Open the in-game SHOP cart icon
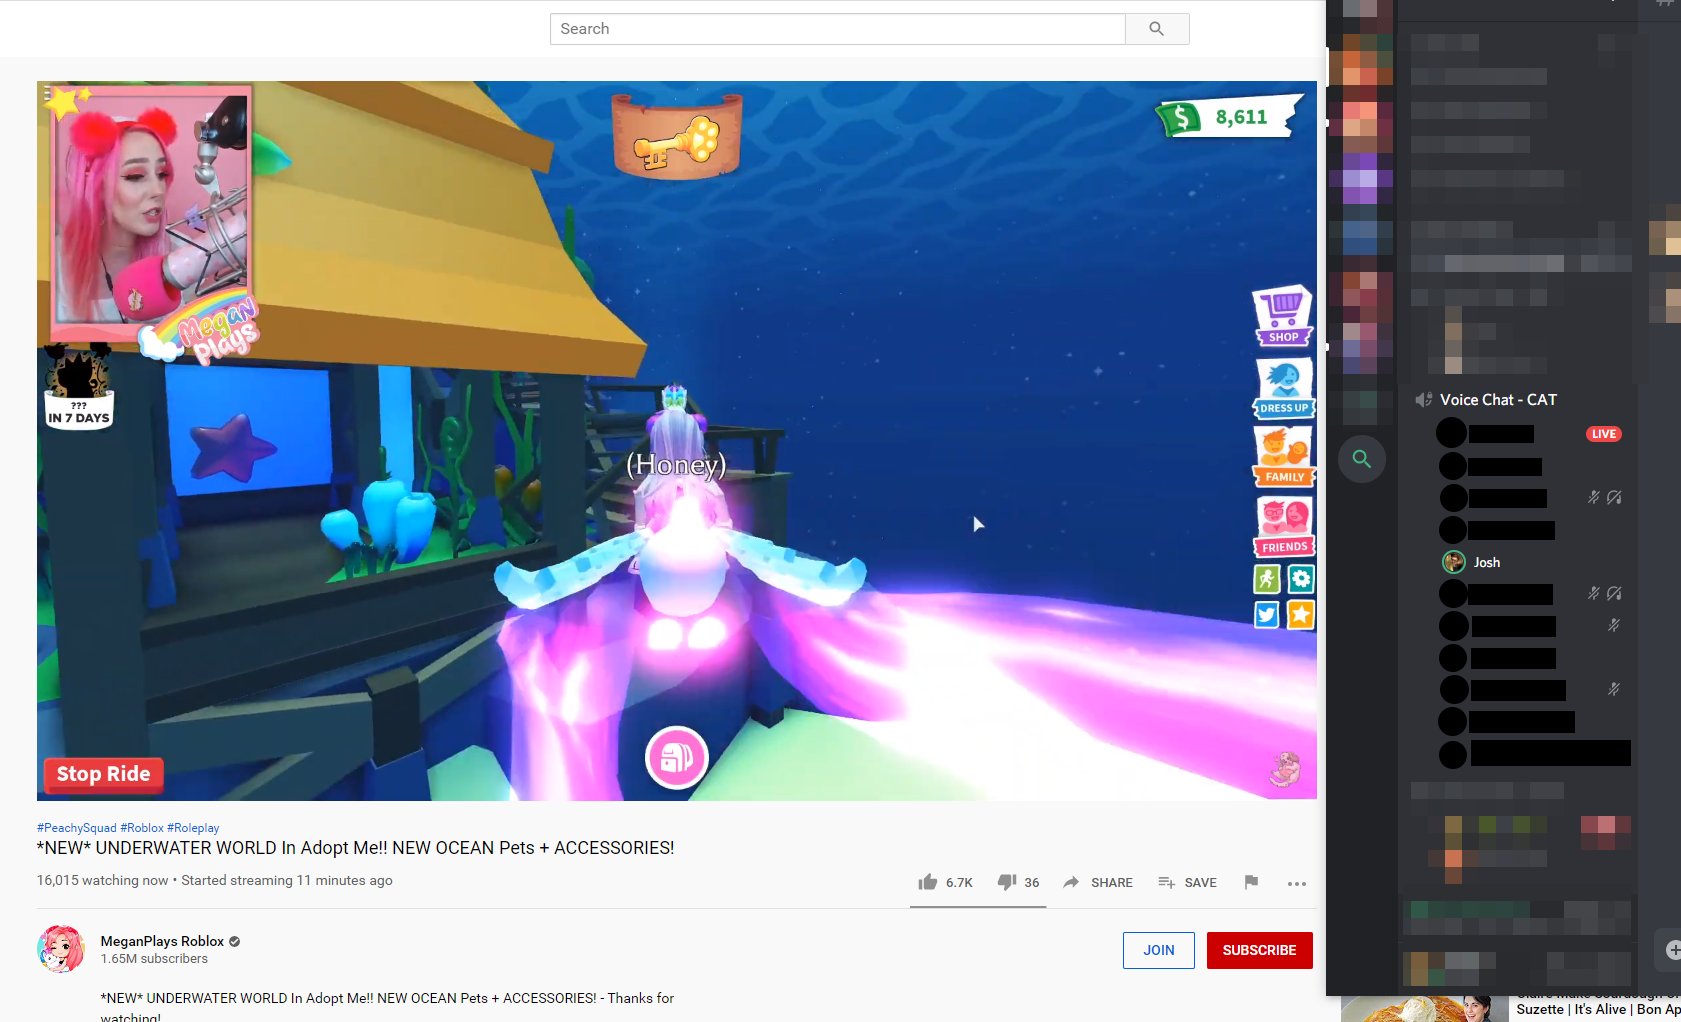Viewport: 1681px width, 1022px height. coord(1283,316)
